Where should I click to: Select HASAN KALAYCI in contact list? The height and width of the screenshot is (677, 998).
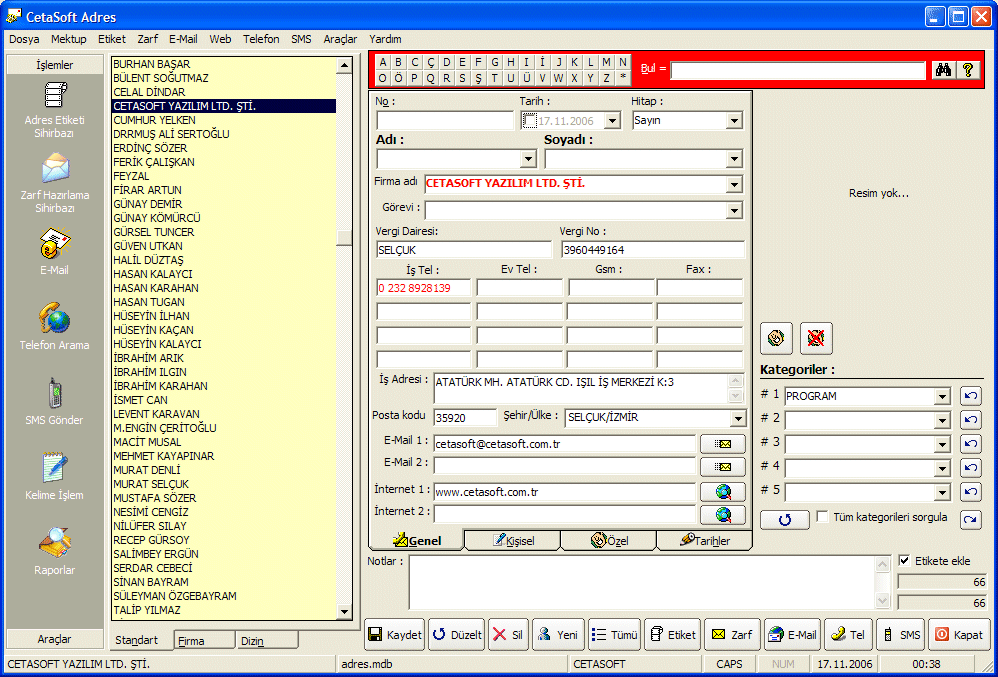point(223,274)
